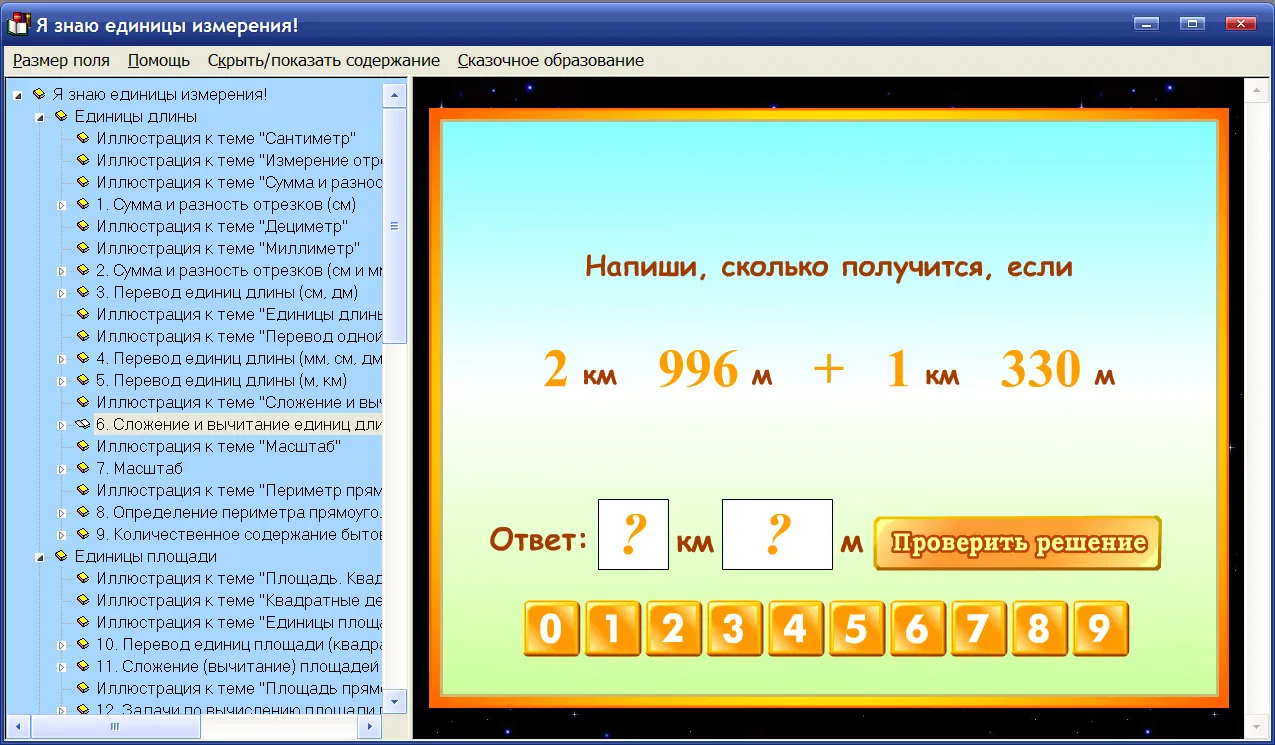Collapse the root "Я знаю единицы измерения!" node
The image size is (1275, 745).
[18, 95]
